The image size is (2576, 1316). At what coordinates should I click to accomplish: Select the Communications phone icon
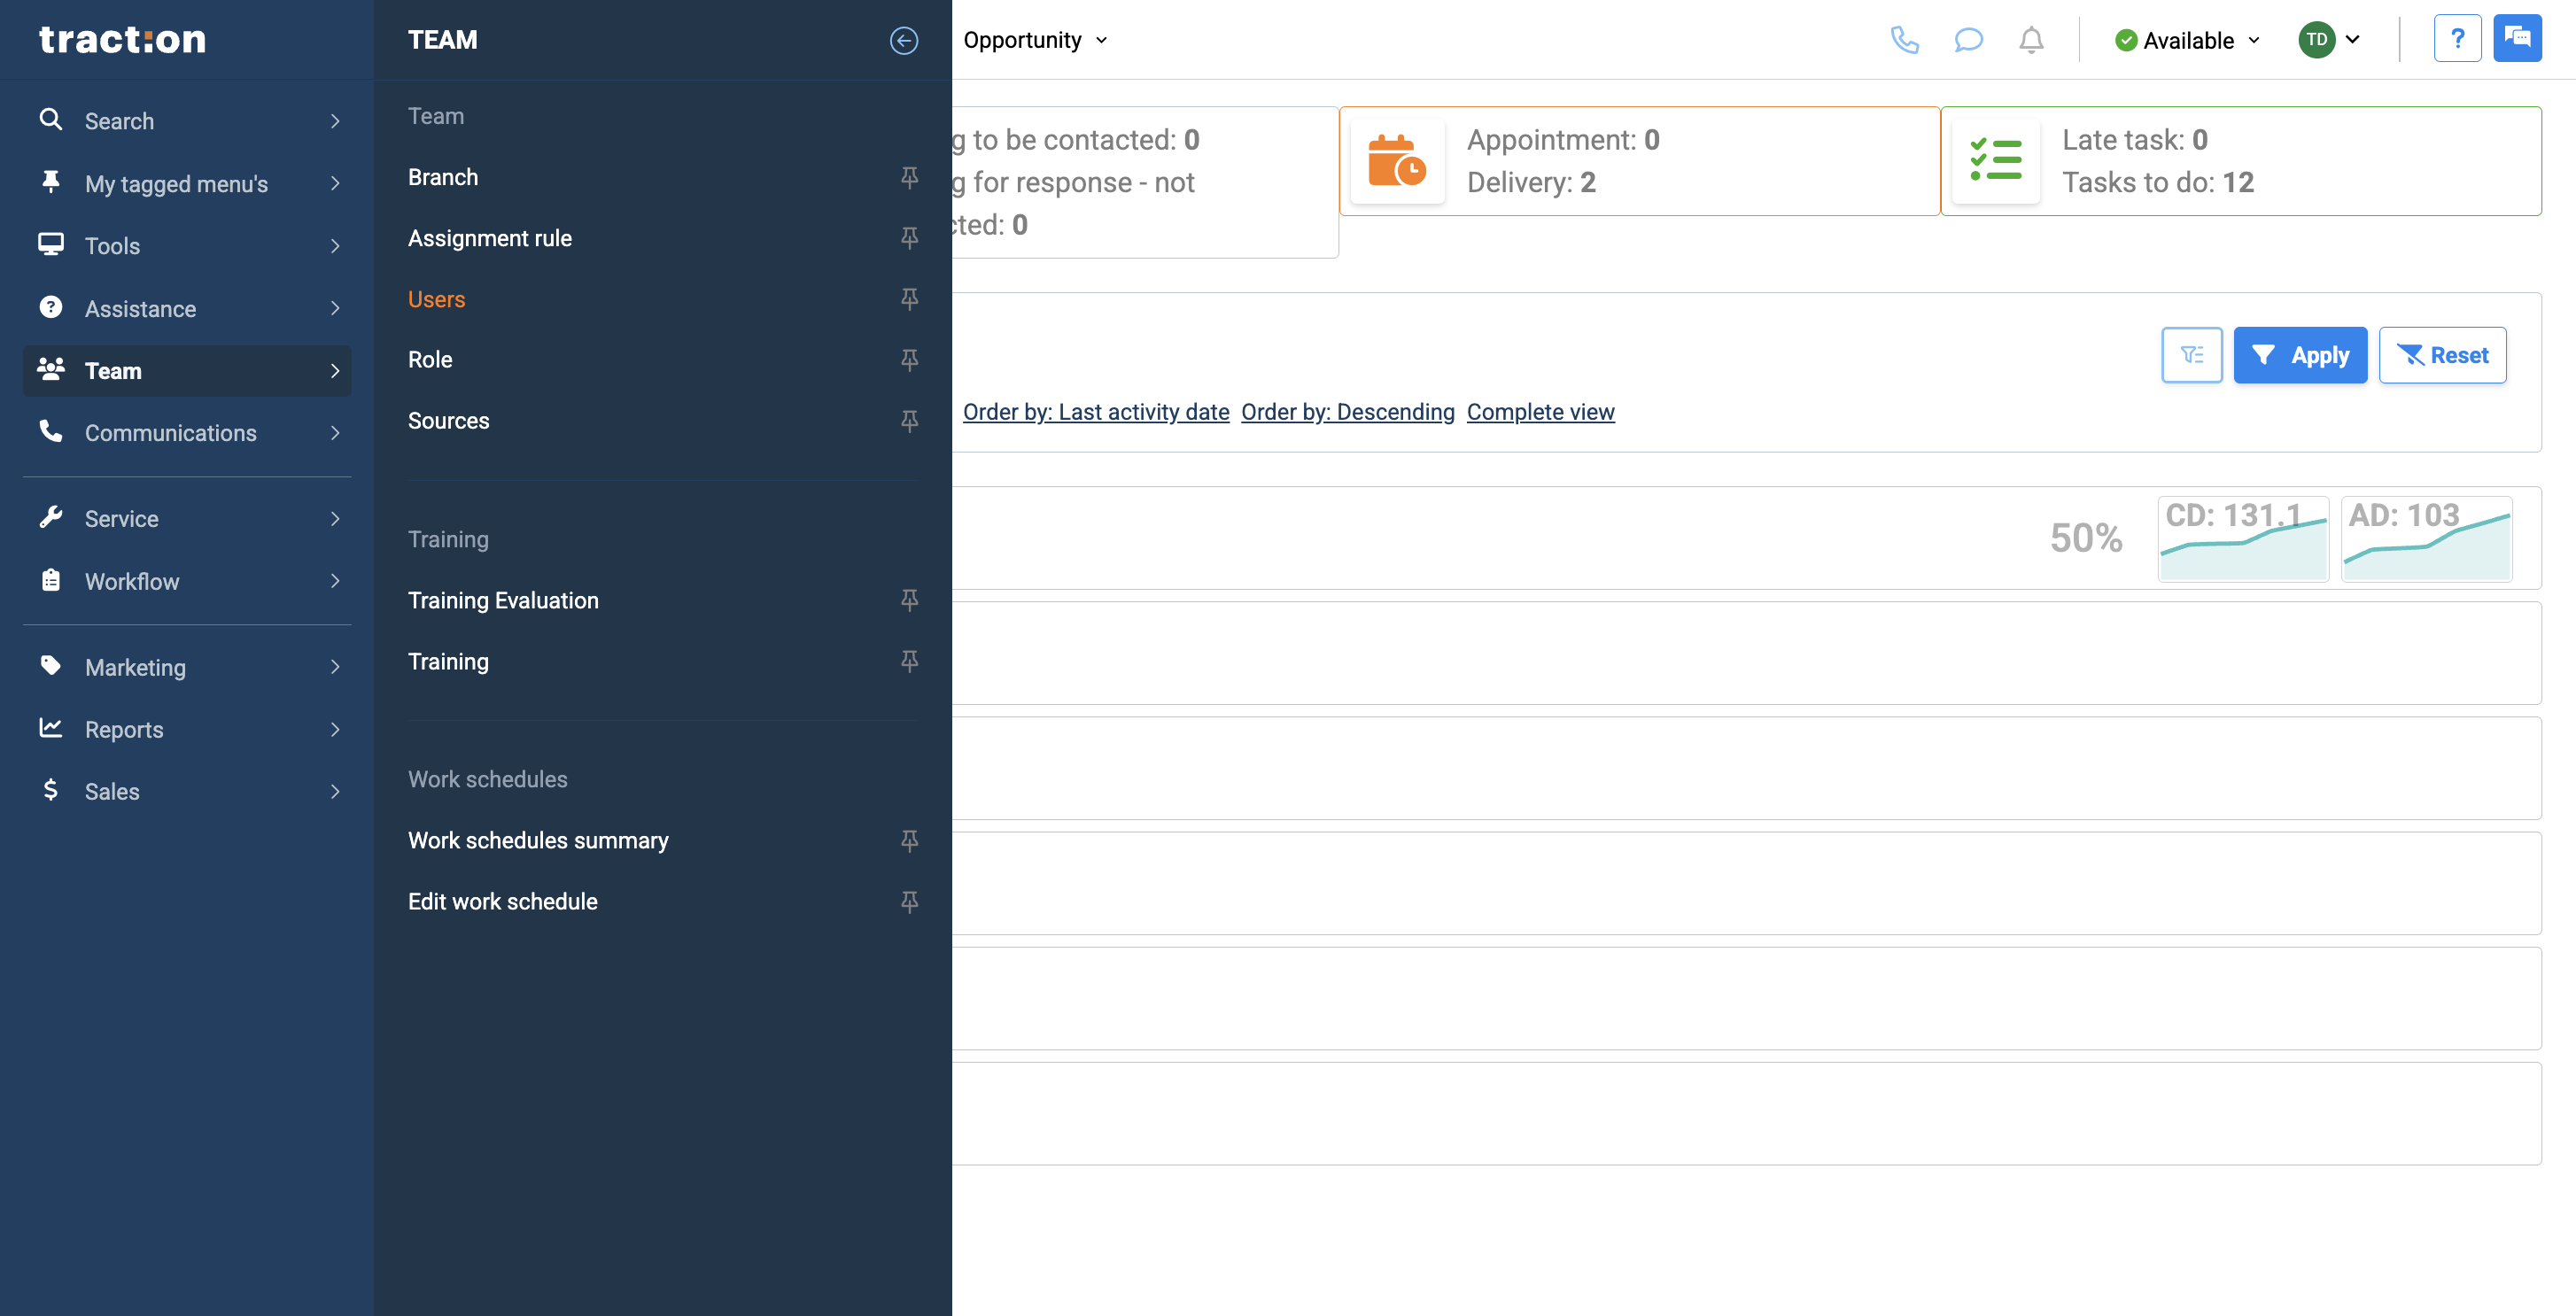[x=51, y=432]
